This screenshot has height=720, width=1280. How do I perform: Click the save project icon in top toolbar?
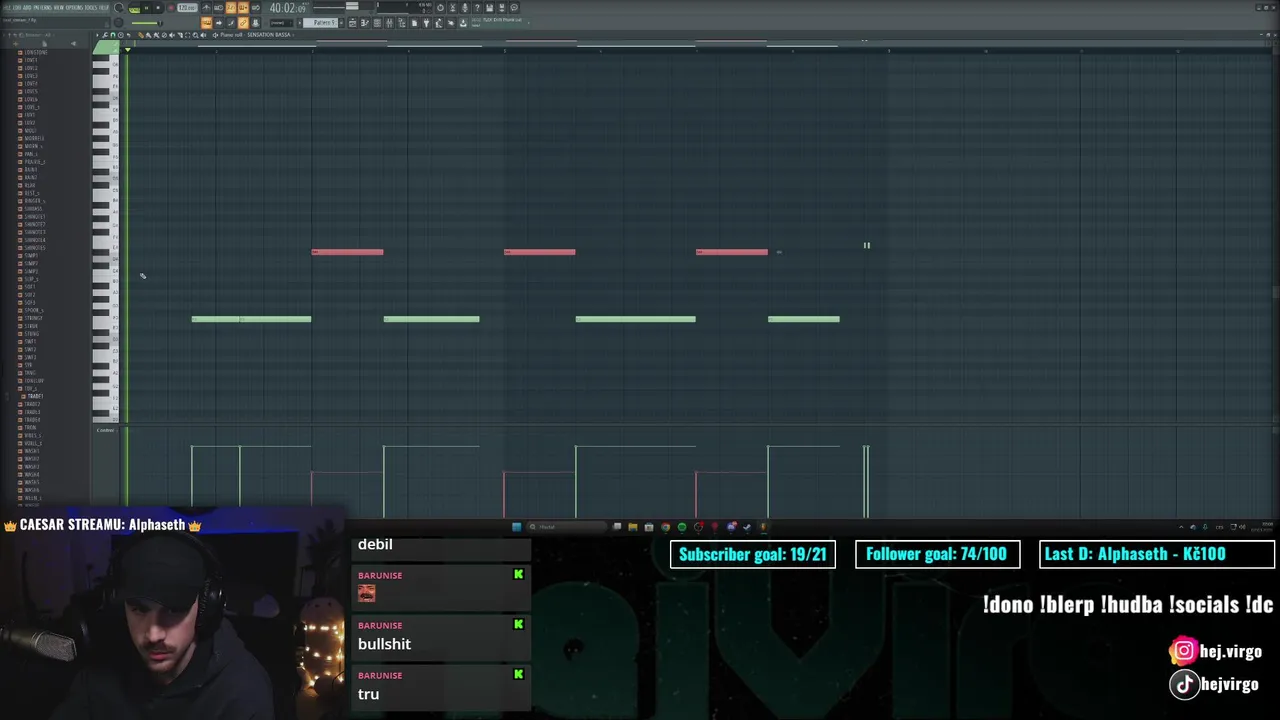click(x=489, y=8)
